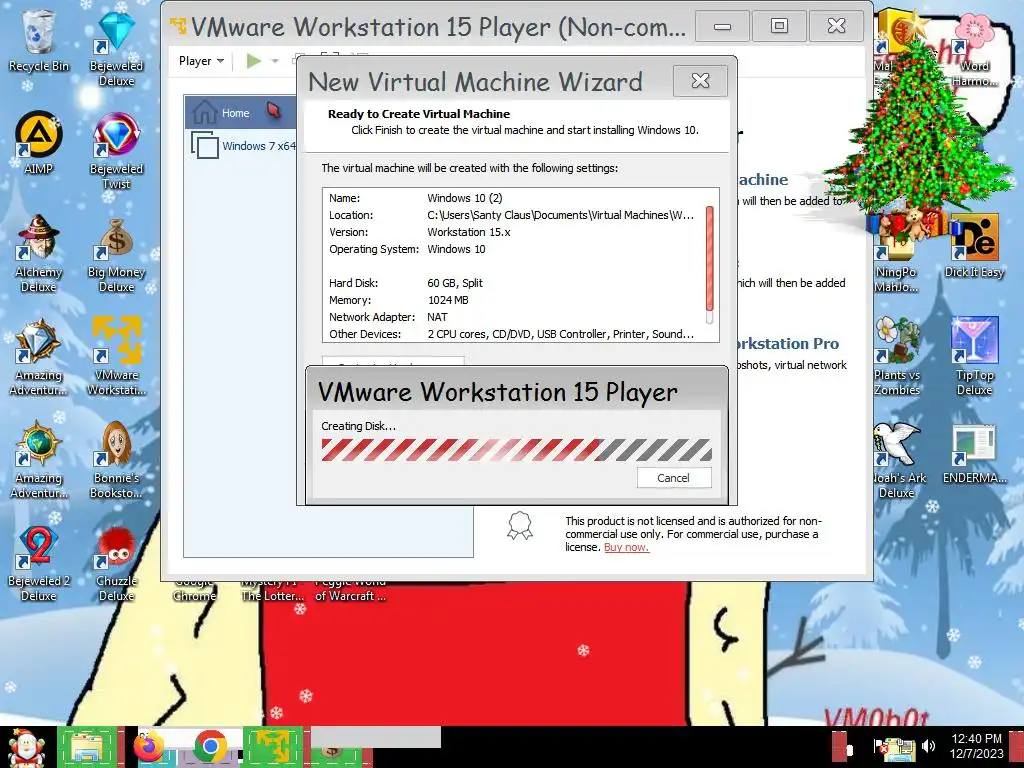The image size is (1024, 768).
Task: Open the Bejeweled Twist desktop shortcut
Action: pos(116,150)
